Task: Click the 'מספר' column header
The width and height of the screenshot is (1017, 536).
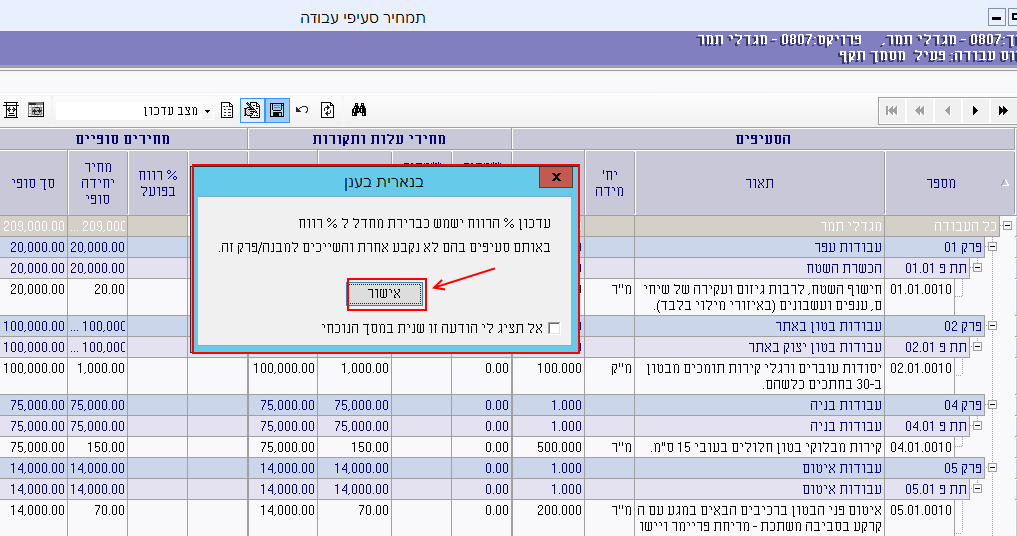Action: [x=940, y=182]
